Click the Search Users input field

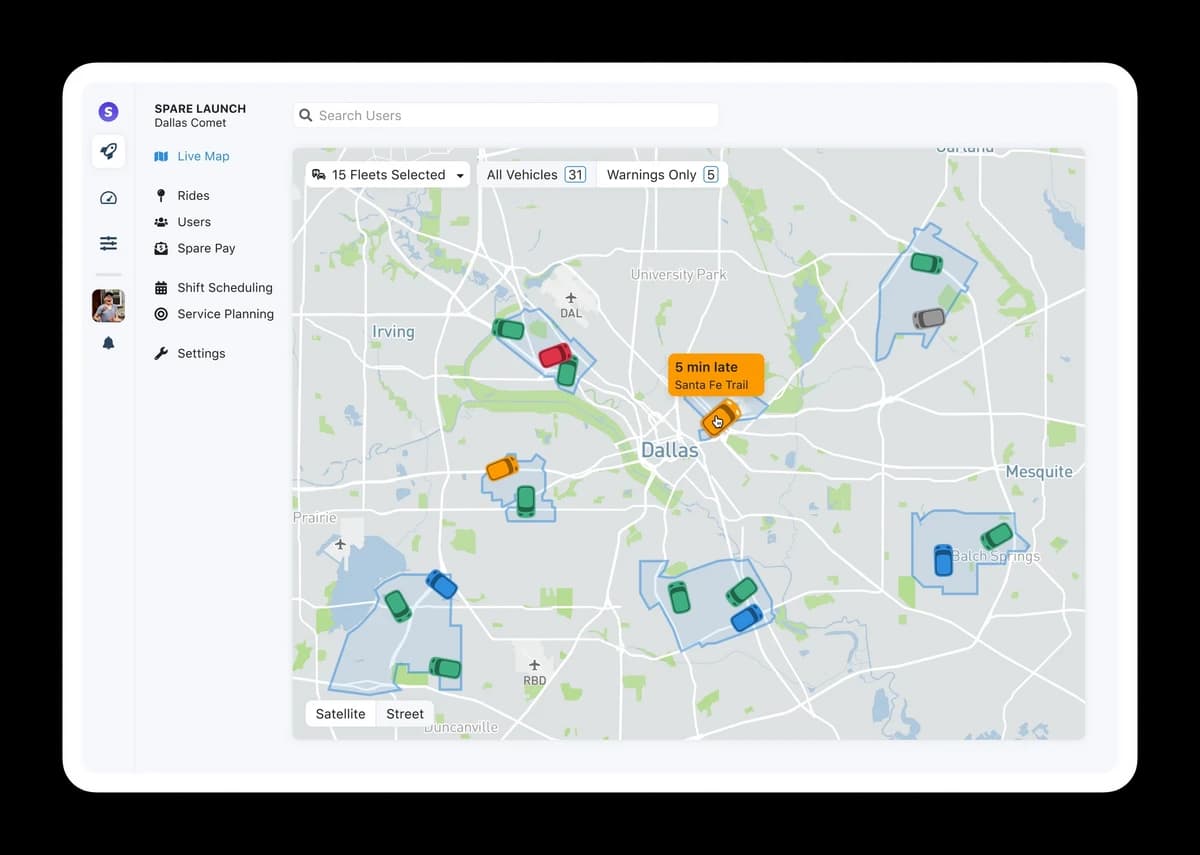click(506, 116)
